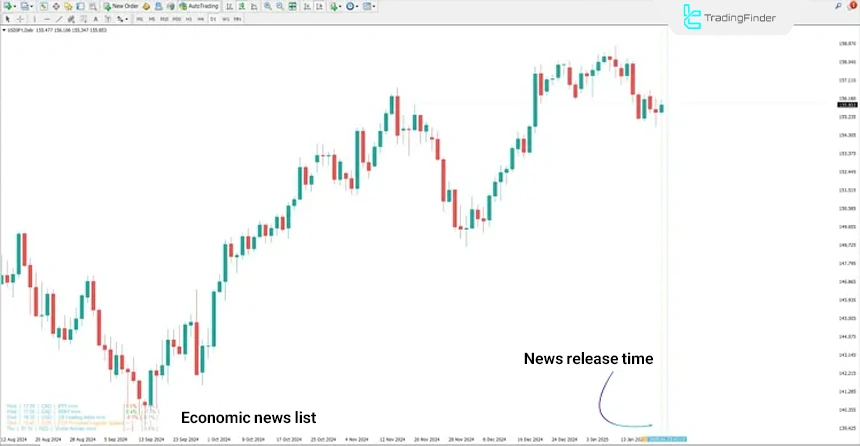
Task: Toggle the Terminal panel icon
Action: (x=80, y=7)
